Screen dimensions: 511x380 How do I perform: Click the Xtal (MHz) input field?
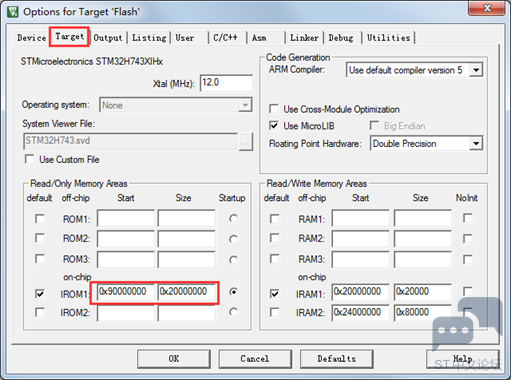(x=226, y=83)
